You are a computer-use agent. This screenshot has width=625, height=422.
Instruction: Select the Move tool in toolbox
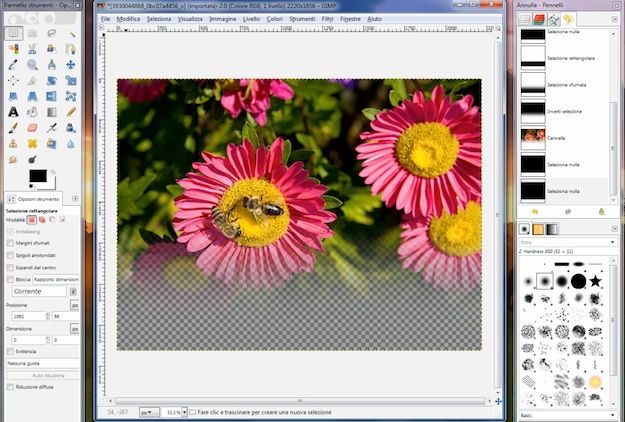(71, 65)
